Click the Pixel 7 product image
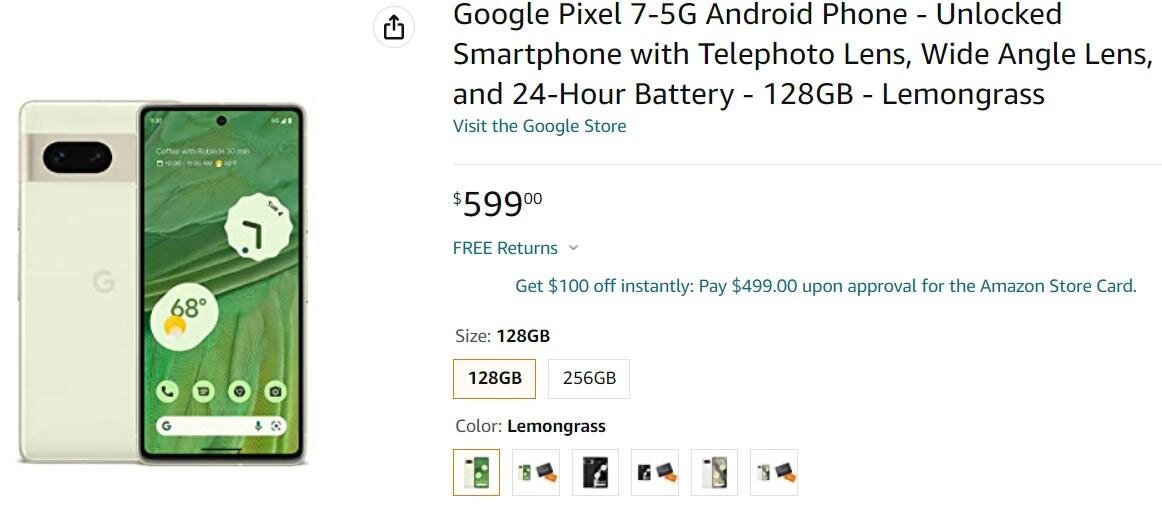The height and width of the screenshot is (517, 1162). click(162, 282)
